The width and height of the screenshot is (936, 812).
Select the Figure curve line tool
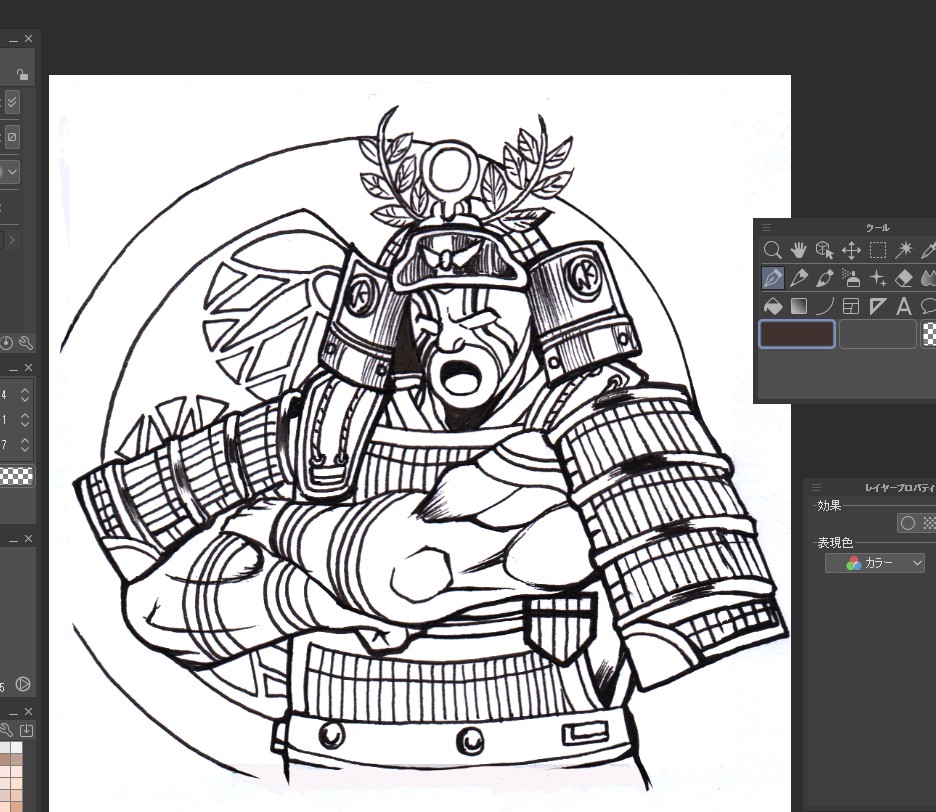click(824, 306)
